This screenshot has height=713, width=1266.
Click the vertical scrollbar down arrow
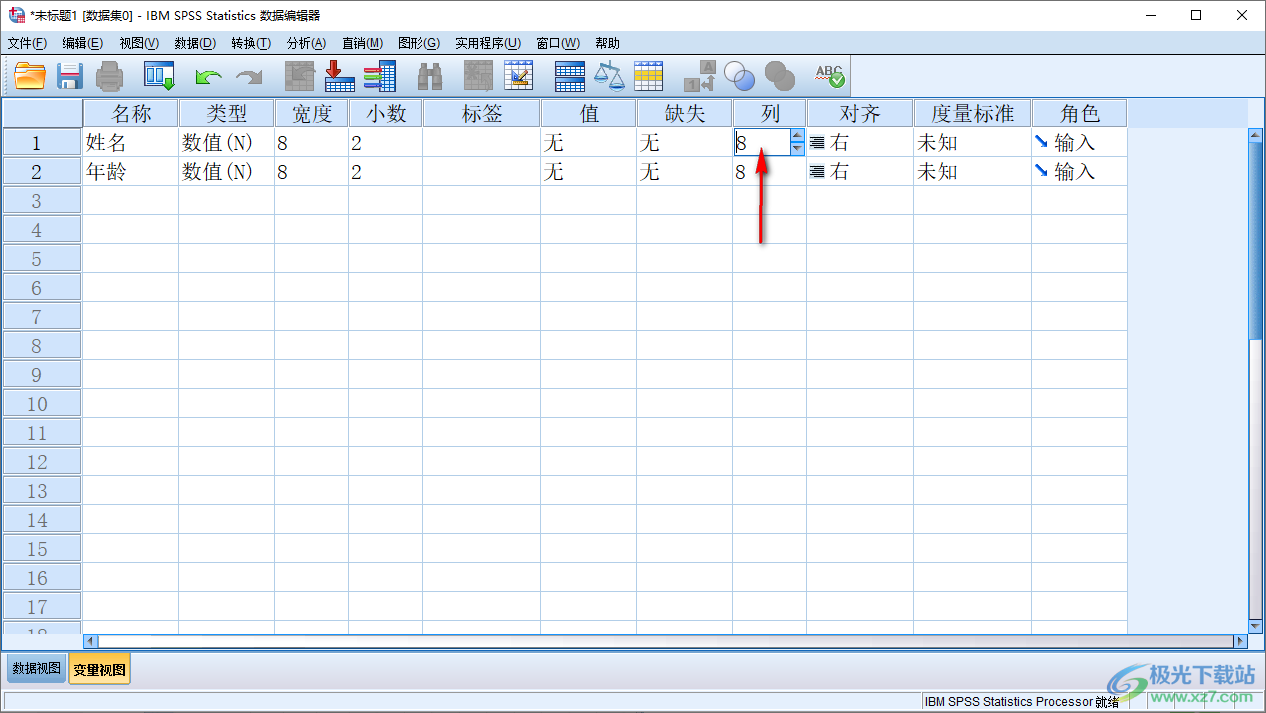(x=1256, y=626)
